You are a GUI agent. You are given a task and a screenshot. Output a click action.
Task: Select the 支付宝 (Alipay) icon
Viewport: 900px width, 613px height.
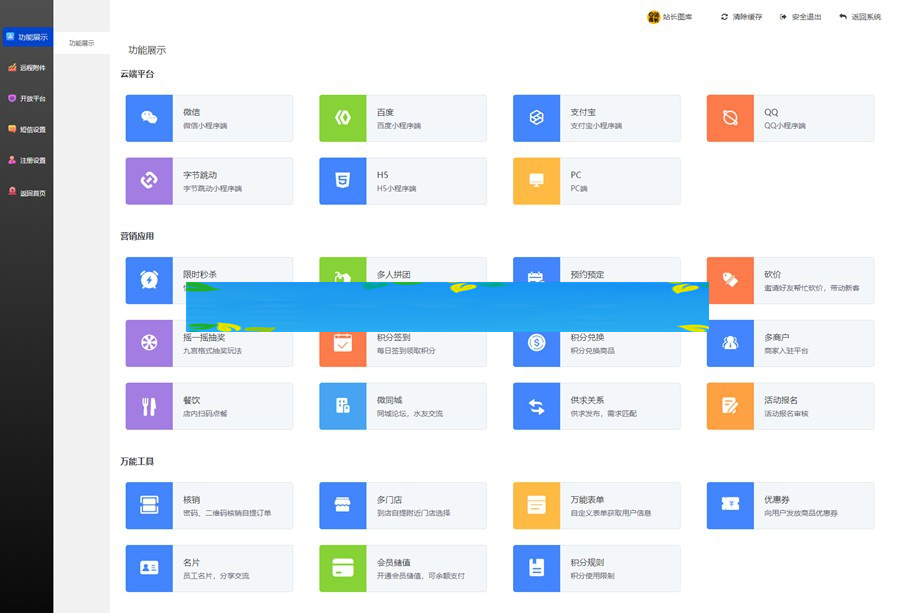click(536, 118)
